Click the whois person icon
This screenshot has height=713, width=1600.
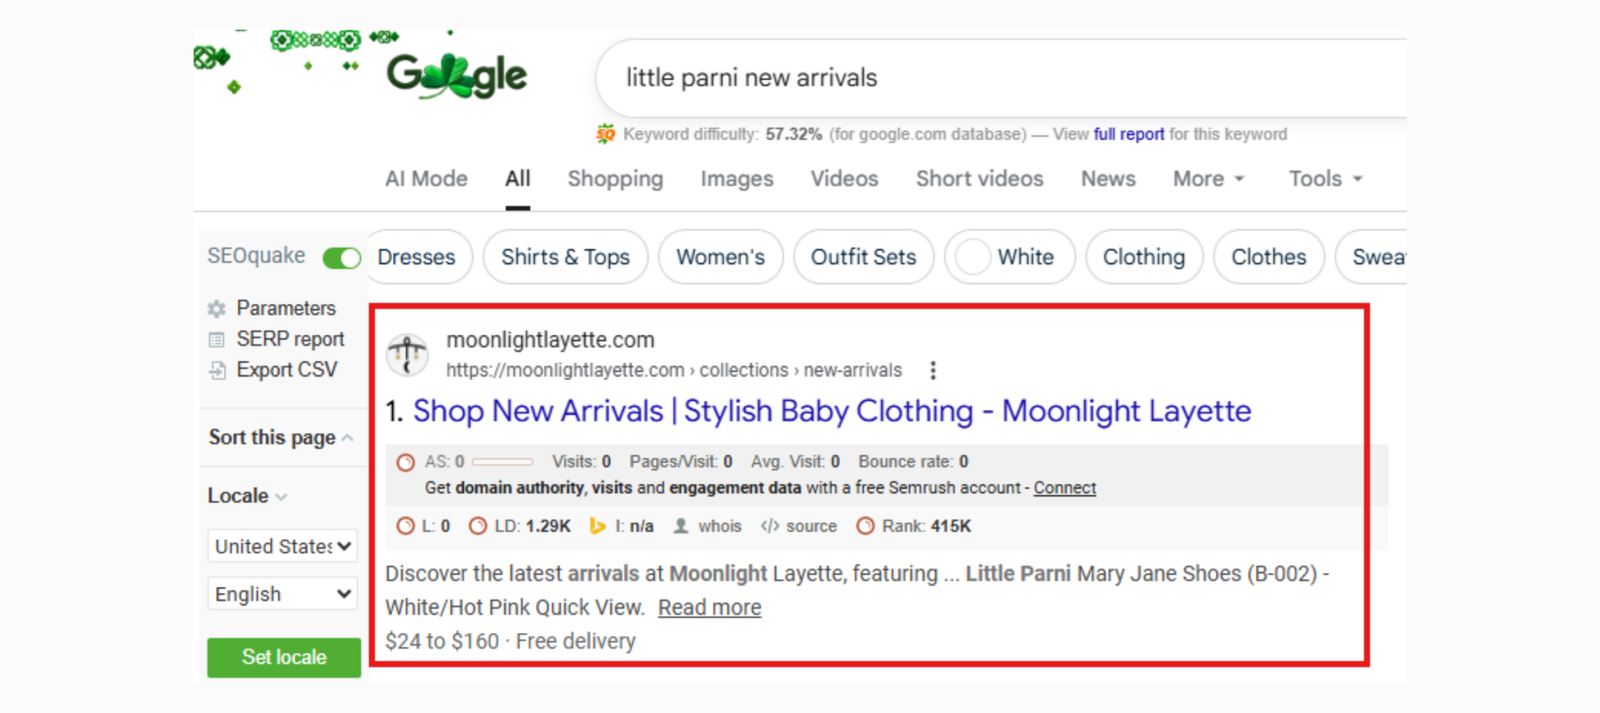[681, 526]
